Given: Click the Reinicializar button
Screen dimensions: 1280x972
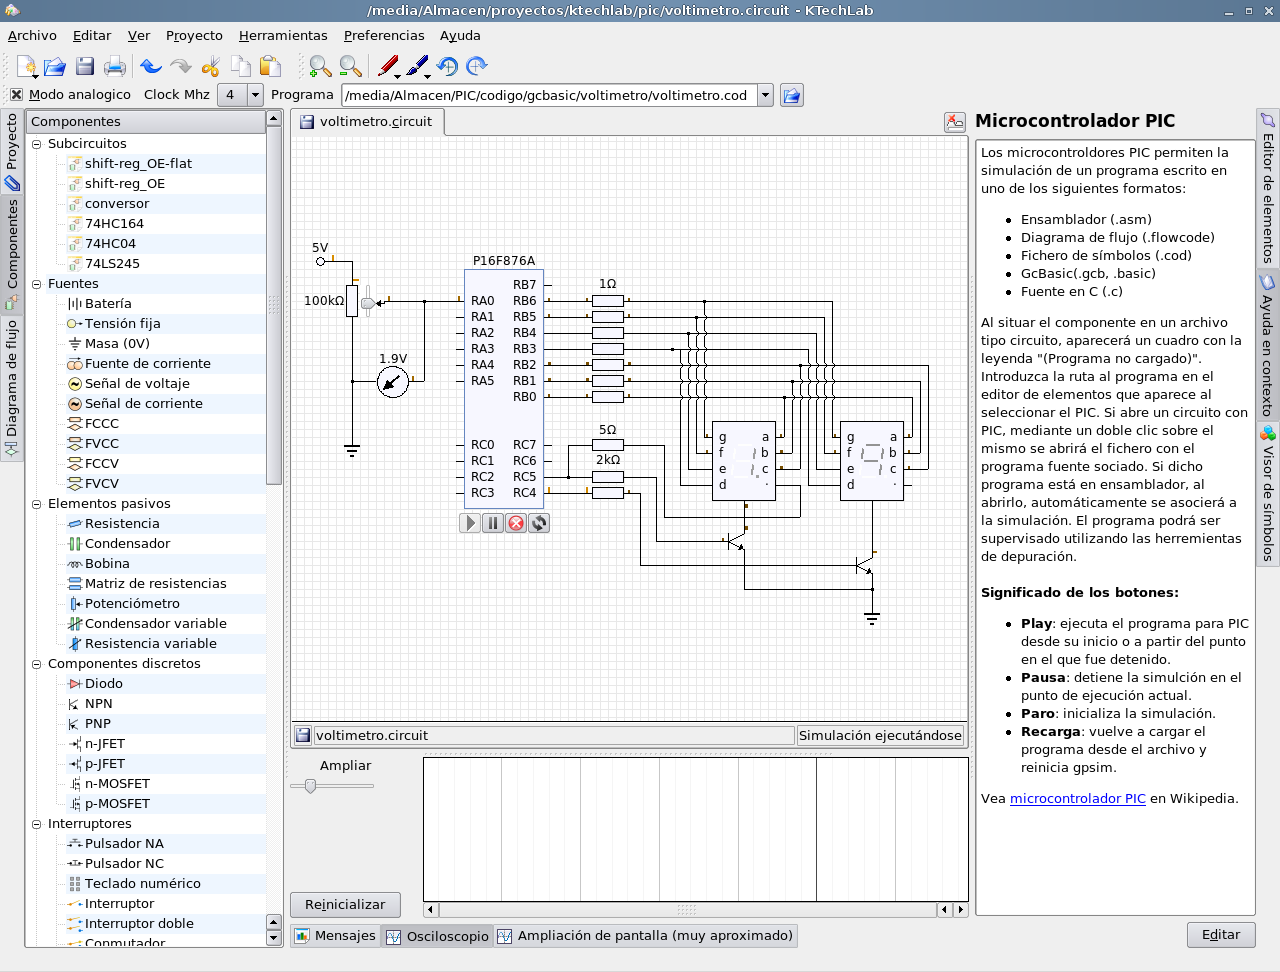Looking at the screenshot, I should point(345,904).
